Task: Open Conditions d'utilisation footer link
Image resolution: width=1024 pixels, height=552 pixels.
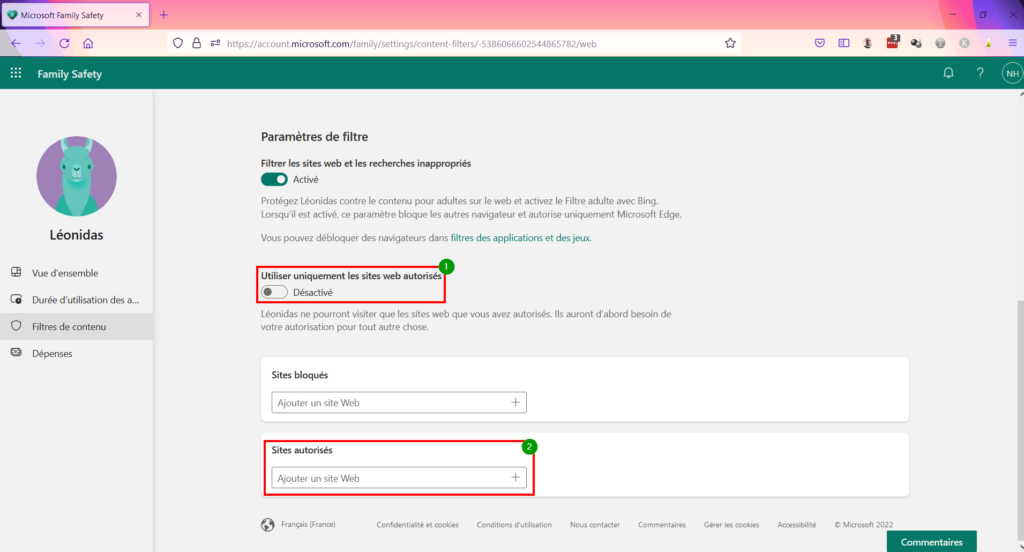Action: 514,525
